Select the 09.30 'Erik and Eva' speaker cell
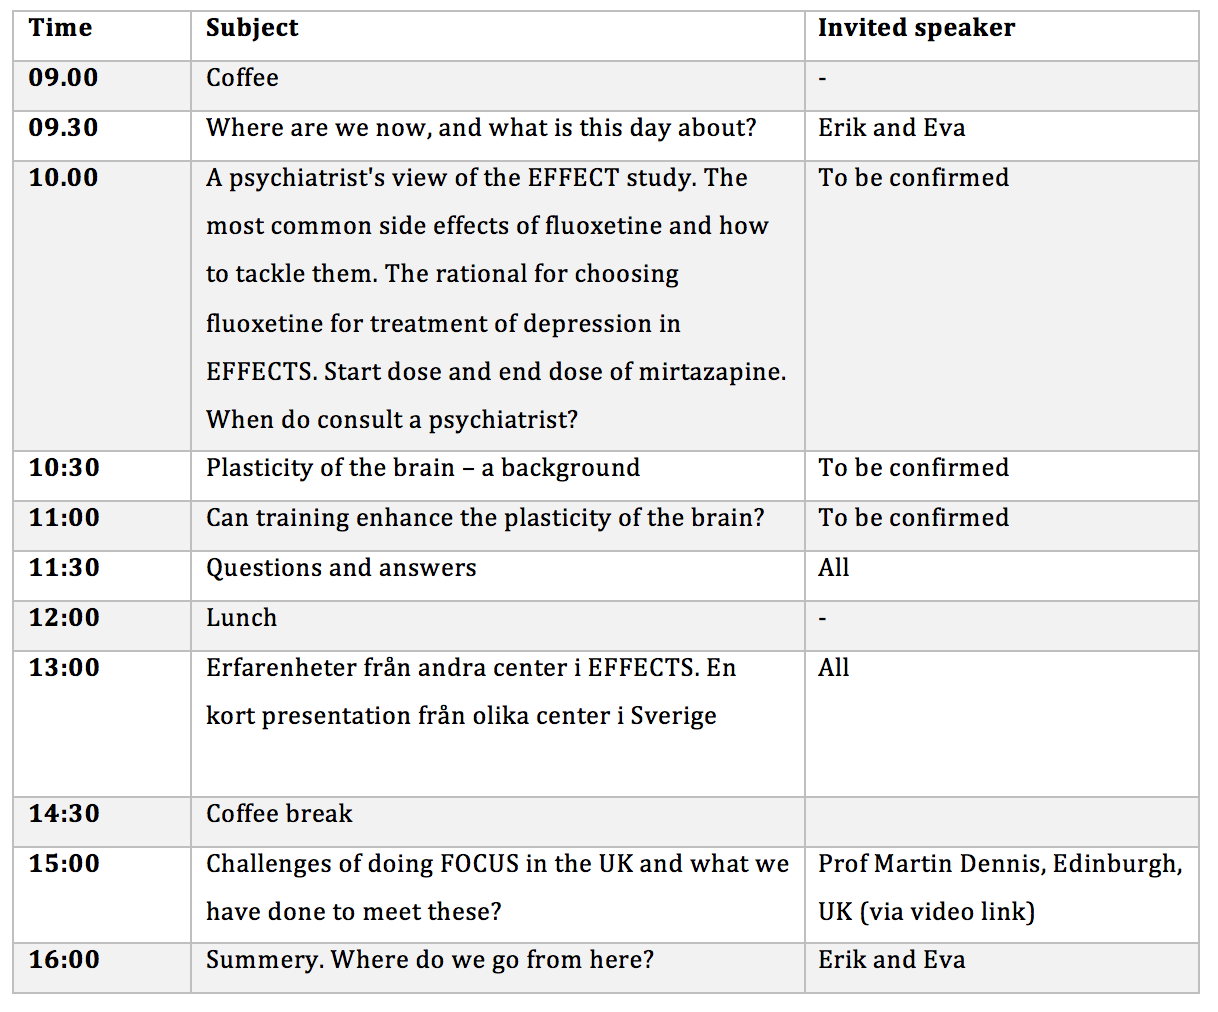Viewport: 1218px width, 1012px height. pyautogui.click(x=1002, y=136)
